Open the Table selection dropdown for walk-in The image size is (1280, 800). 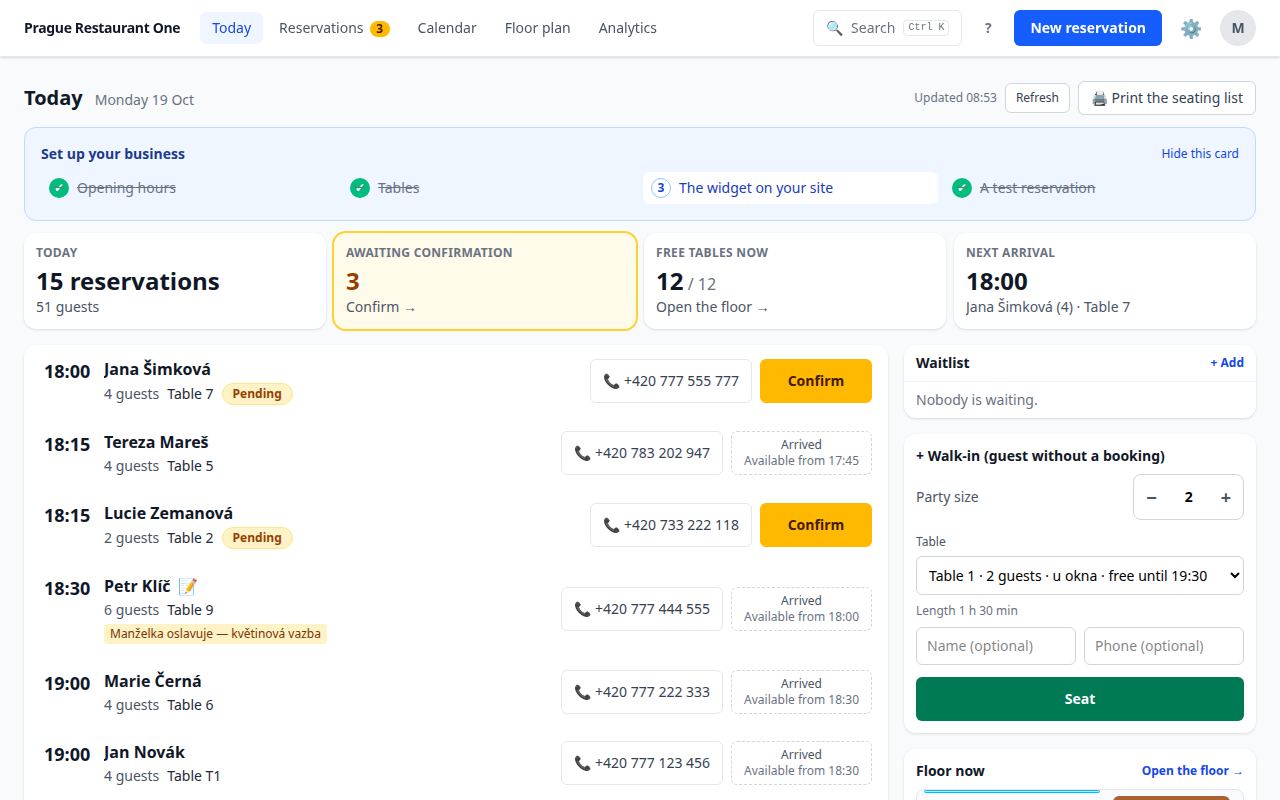pos(1080,576)
